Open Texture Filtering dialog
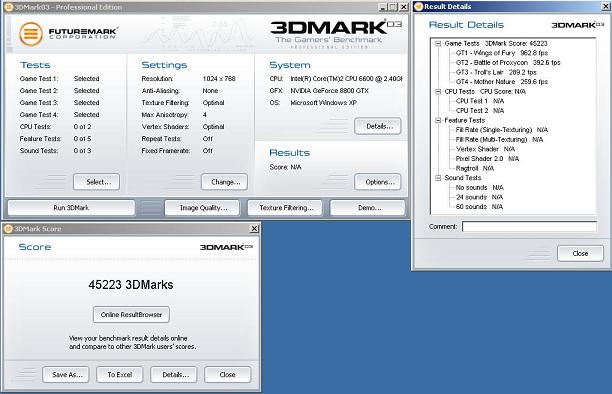 coord(286,208)
